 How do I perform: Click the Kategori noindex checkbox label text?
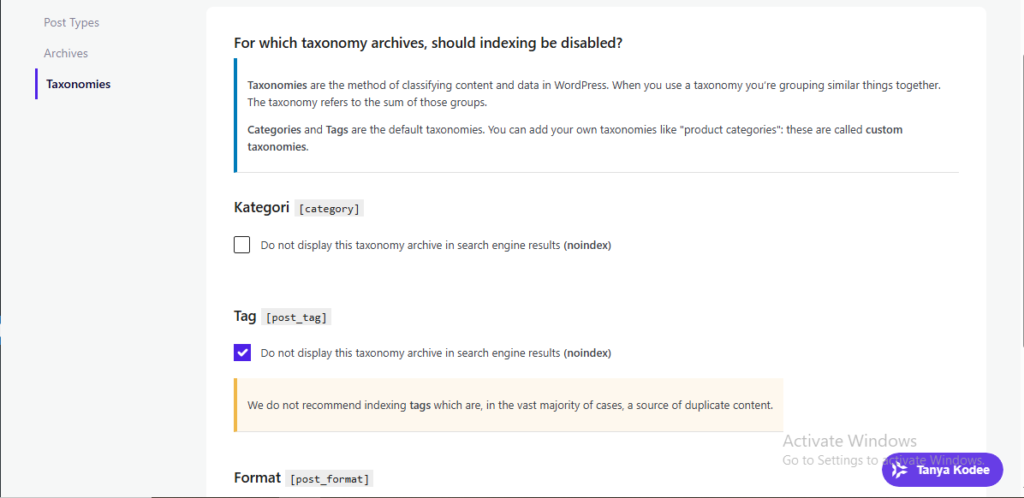point(436,245)
